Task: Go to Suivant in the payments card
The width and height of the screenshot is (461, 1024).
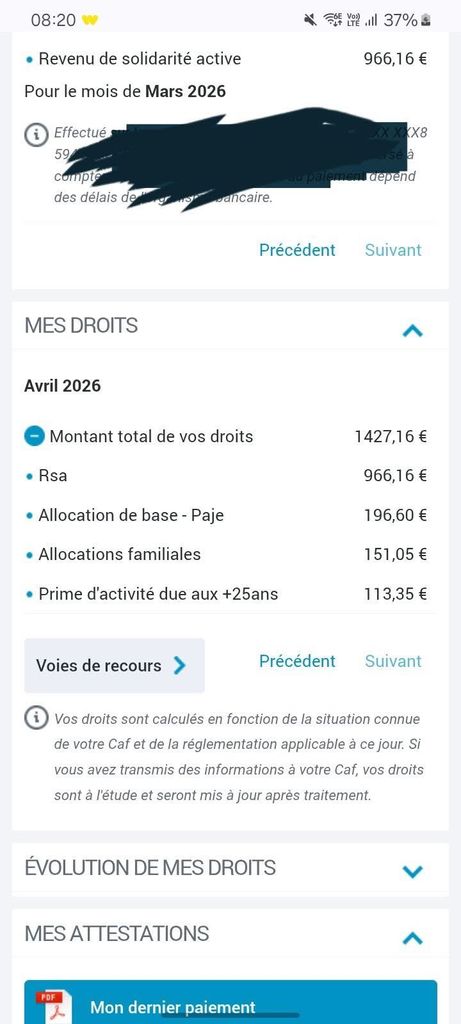Action: pyautogui.click(x=393, y=249)
